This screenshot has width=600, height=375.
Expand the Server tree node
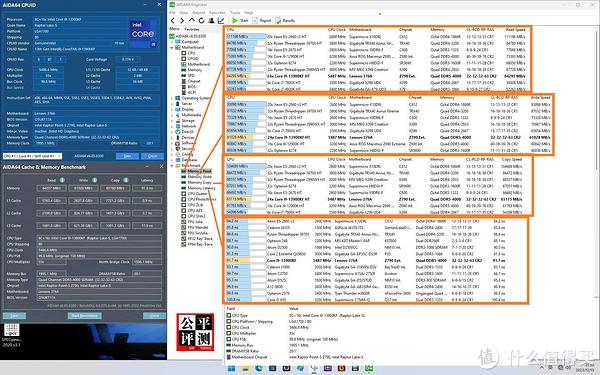[x=172, y=104]
